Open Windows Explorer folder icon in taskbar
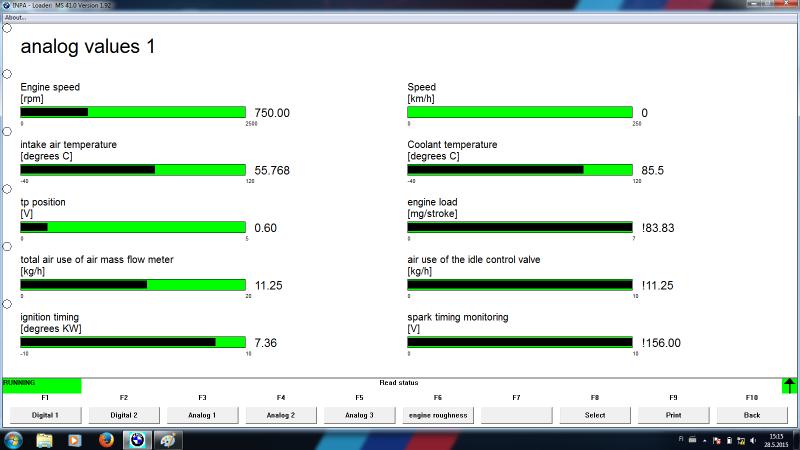800x450 pixels. point(45,439)
